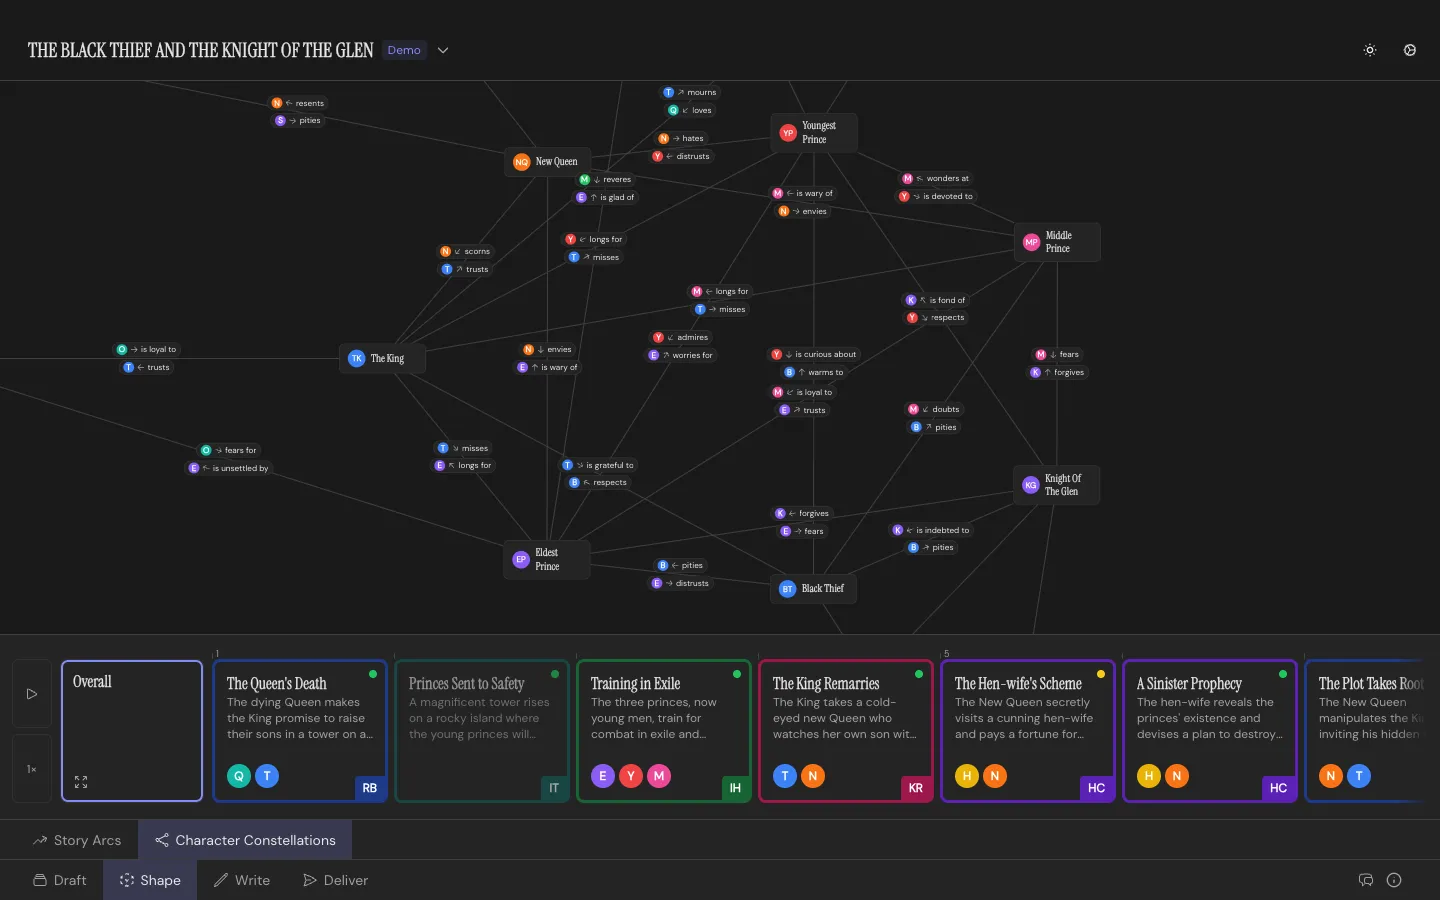Click the 'is fond of' relationship label
The width and height of the screenshot is (1440, 900).
pyautogui.click(x=937, y=300)
